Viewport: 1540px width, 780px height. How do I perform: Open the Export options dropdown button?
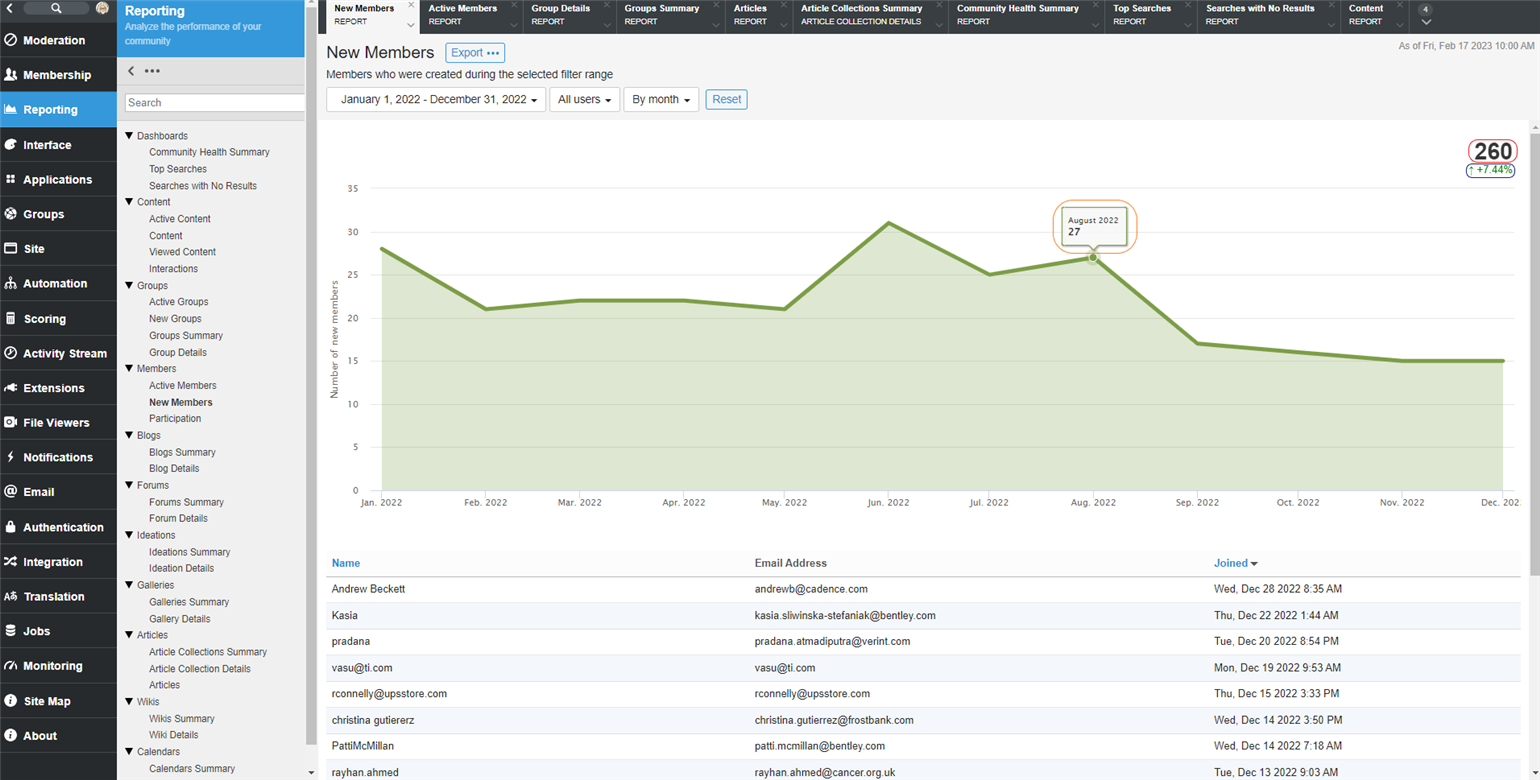pos(475,53)
